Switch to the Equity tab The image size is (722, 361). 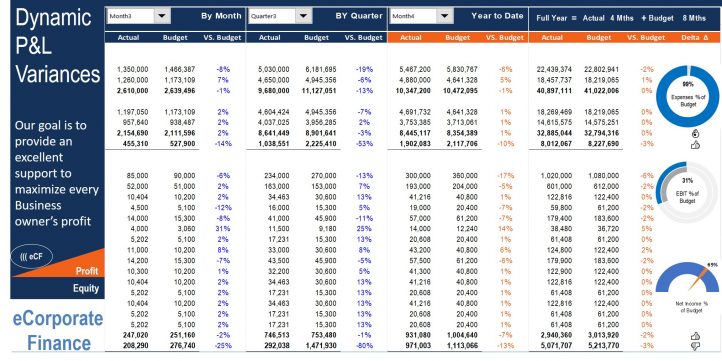(x=86, y=288)
